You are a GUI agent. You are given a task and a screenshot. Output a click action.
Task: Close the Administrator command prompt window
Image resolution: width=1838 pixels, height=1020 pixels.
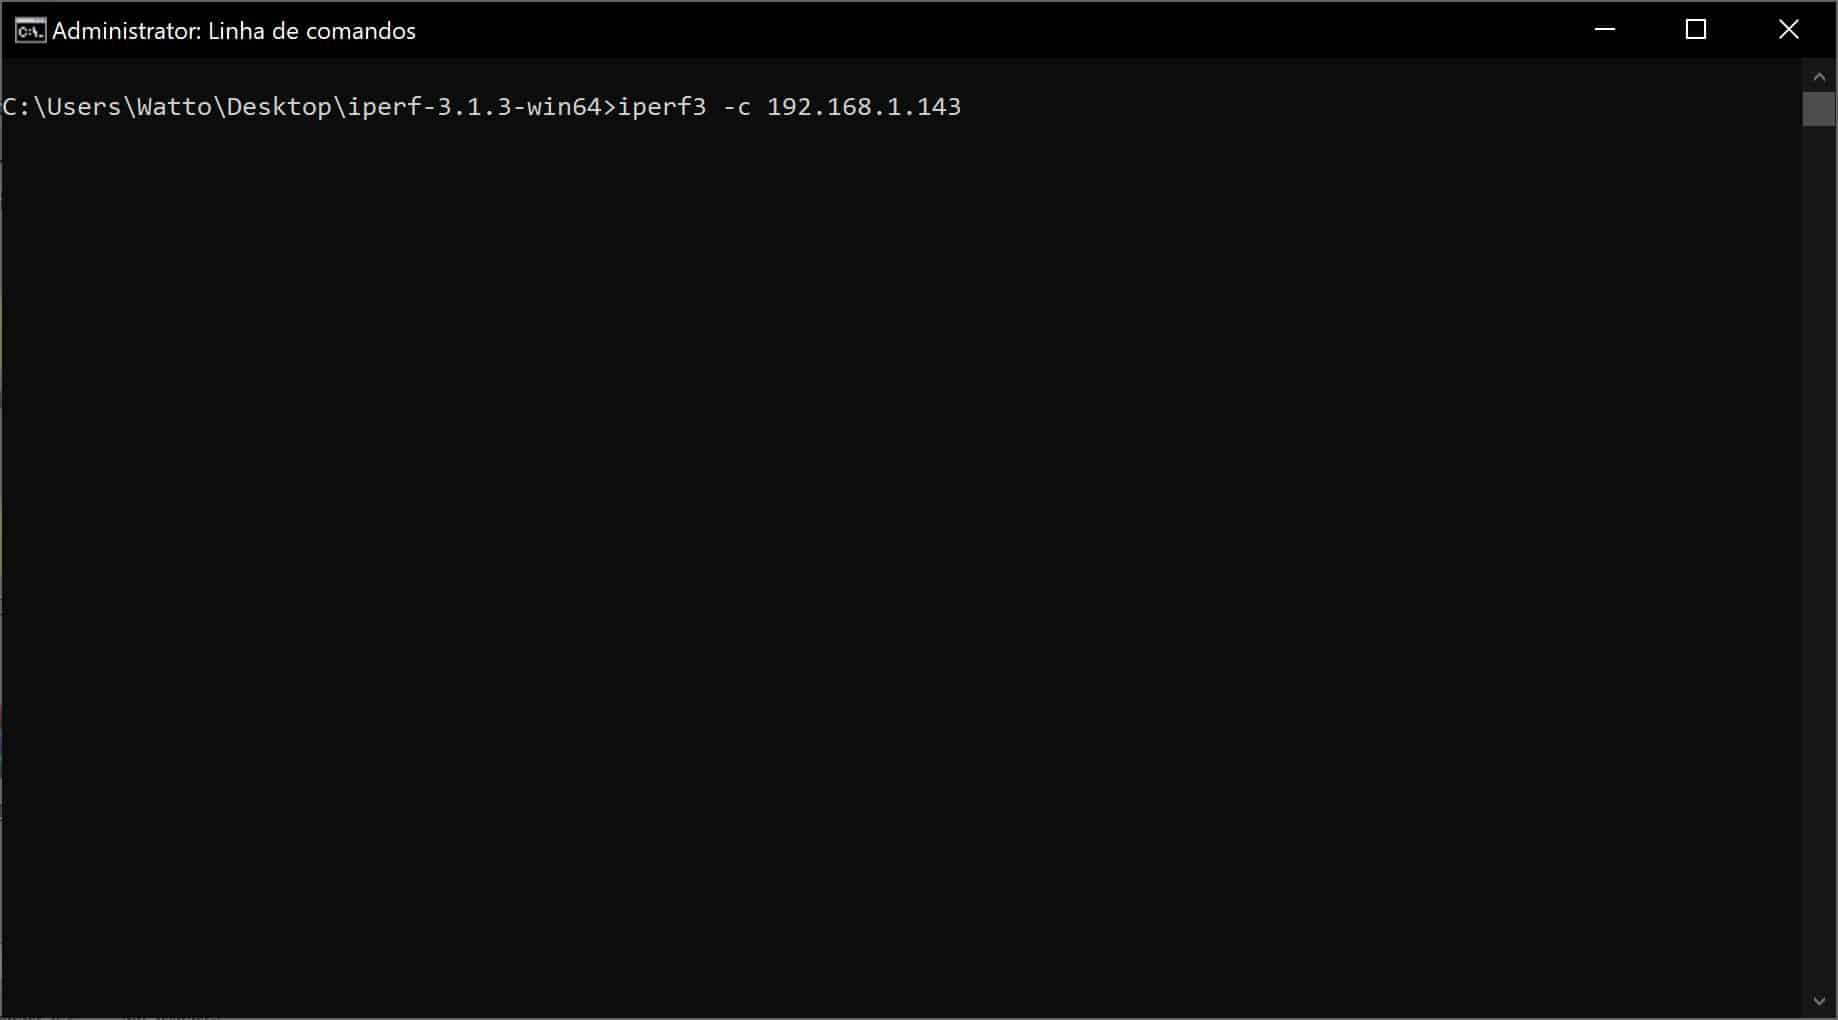tap(1789, 30)
